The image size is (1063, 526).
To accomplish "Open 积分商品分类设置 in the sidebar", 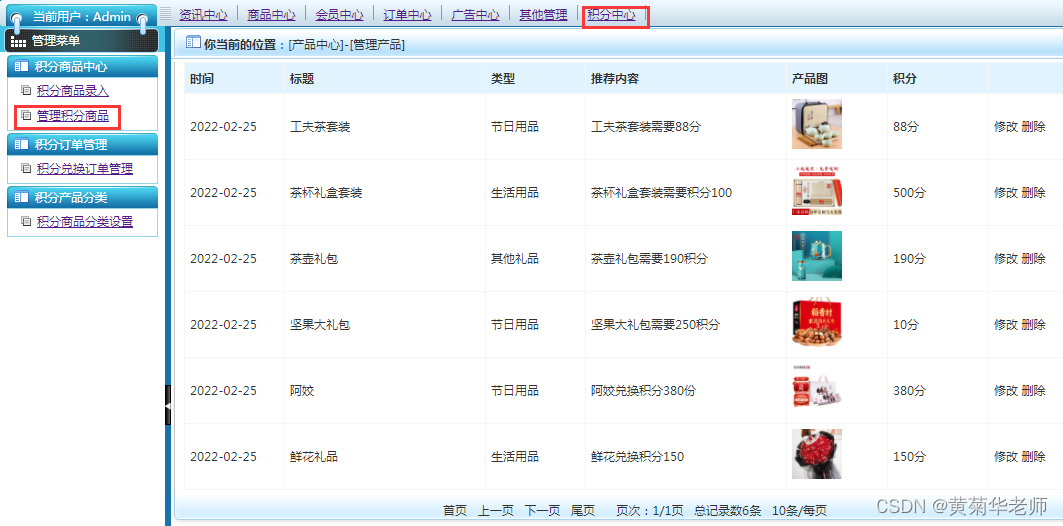I will 85,222.
